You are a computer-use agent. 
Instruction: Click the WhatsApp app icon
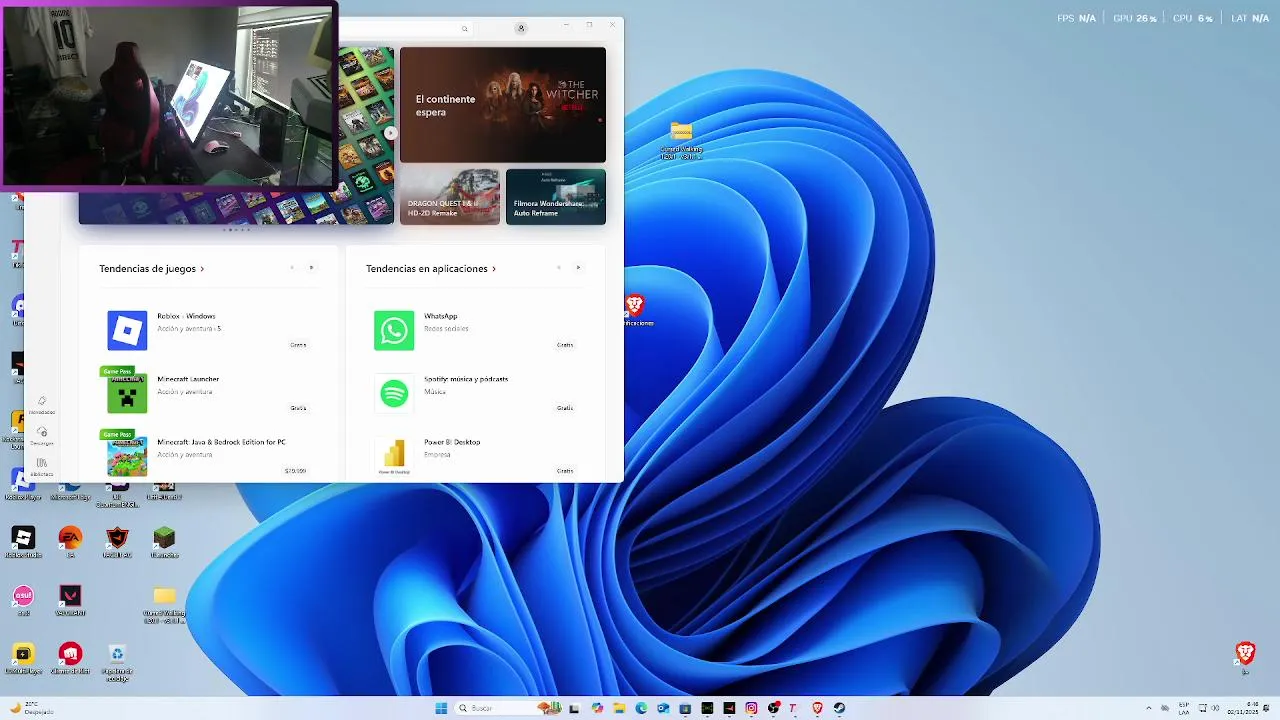point(394,330)
